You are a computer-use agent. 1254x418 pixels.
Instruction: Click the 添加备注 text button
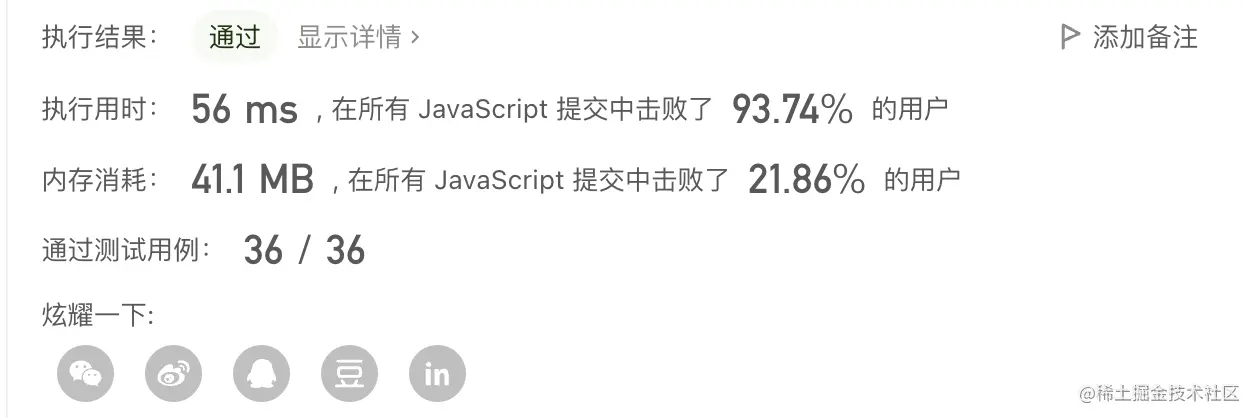click(x=1145, y=38)
